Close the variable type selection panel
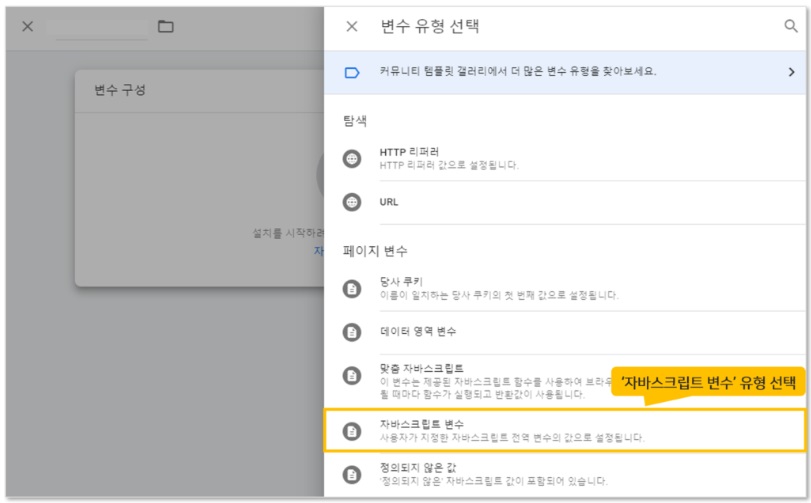This screenshot has width=811, height=503. 352,26
